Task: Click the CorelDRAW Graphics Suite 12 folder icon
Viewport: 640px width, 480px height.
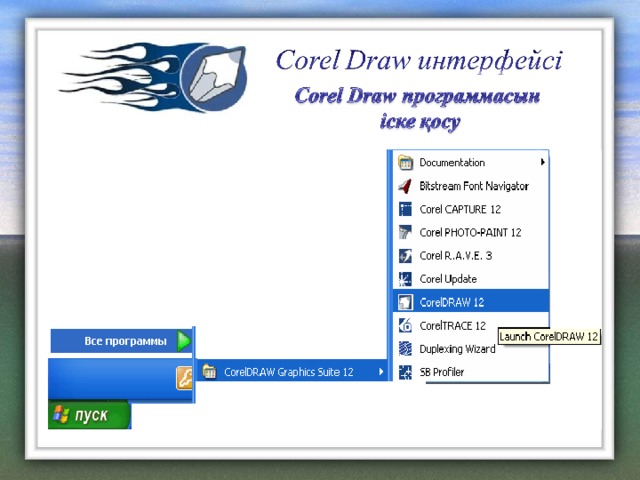Action: [x=210, y=371]
